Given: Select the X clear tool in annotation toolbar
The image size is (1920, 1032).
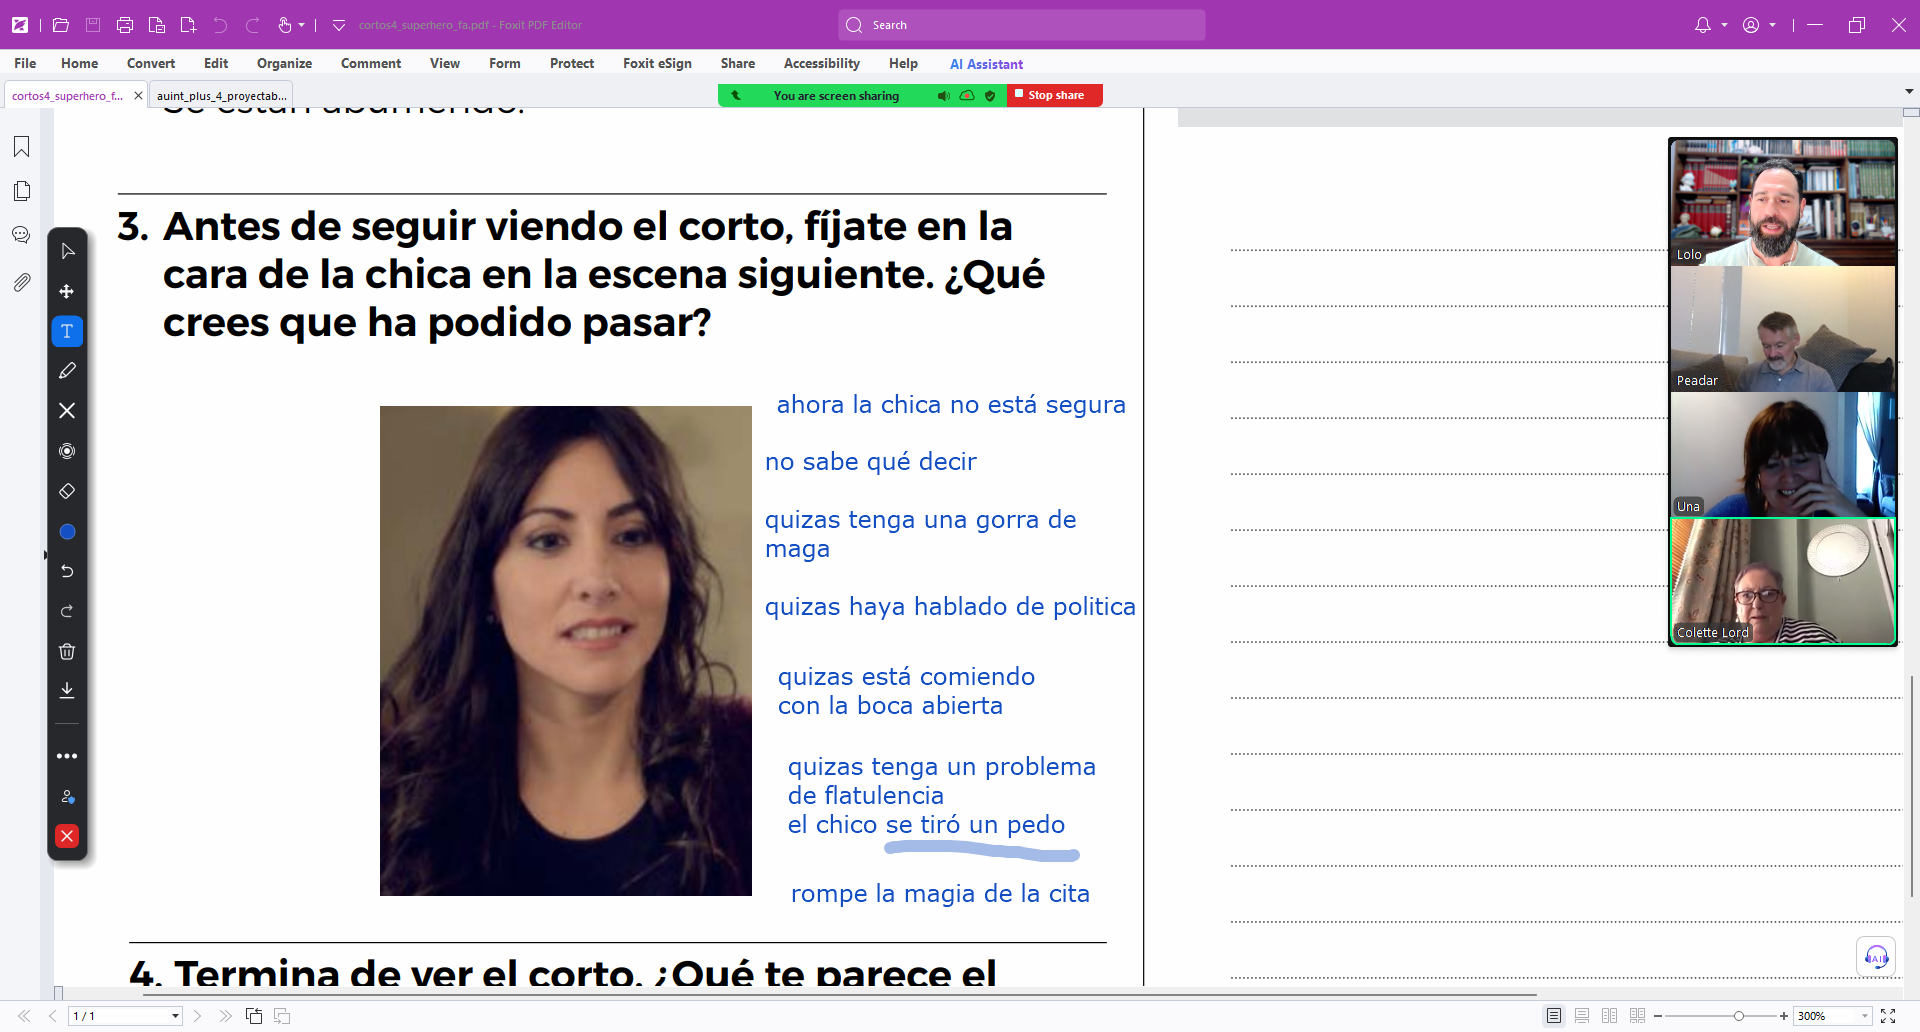Looking at the screenshot, I should [x=67, y=411].
